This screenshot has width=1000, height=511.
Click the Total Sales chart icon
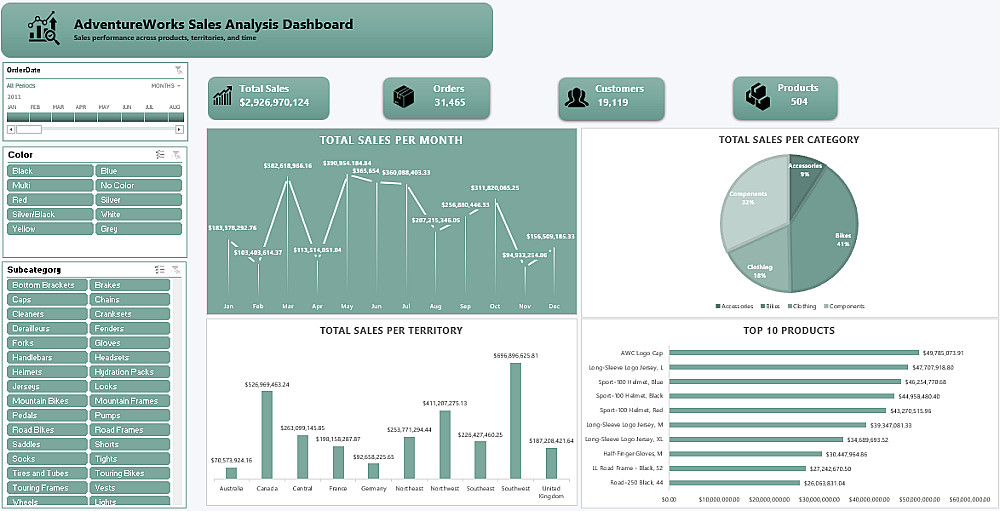pyautogui.click(x=223, y=96)
